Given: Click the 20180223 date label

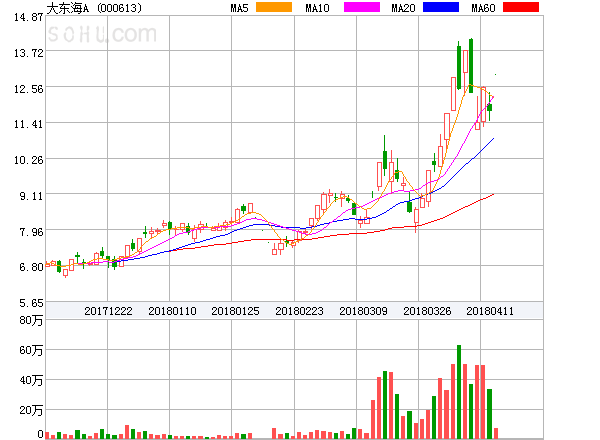Looking at the screenshot, I should pyautogui.click(x=299, y=311).
